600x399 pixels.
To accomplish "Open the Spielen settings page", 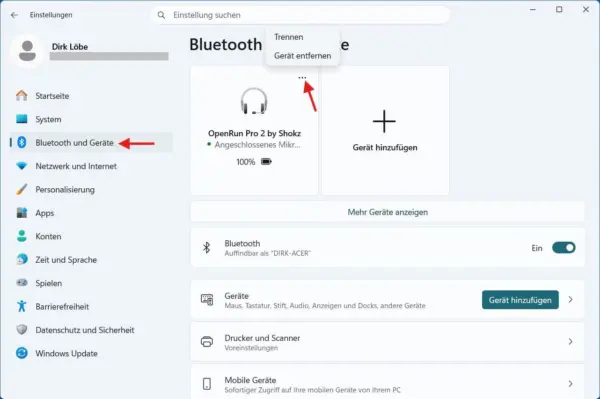I will coord(49,283).
